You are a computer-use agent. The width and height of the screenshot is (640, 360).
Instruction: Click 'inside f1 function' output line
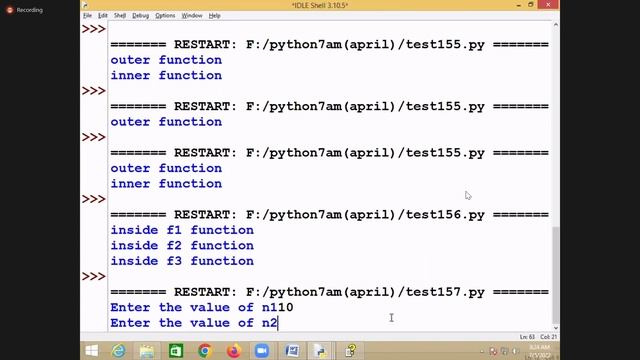(x=182, y=230)
